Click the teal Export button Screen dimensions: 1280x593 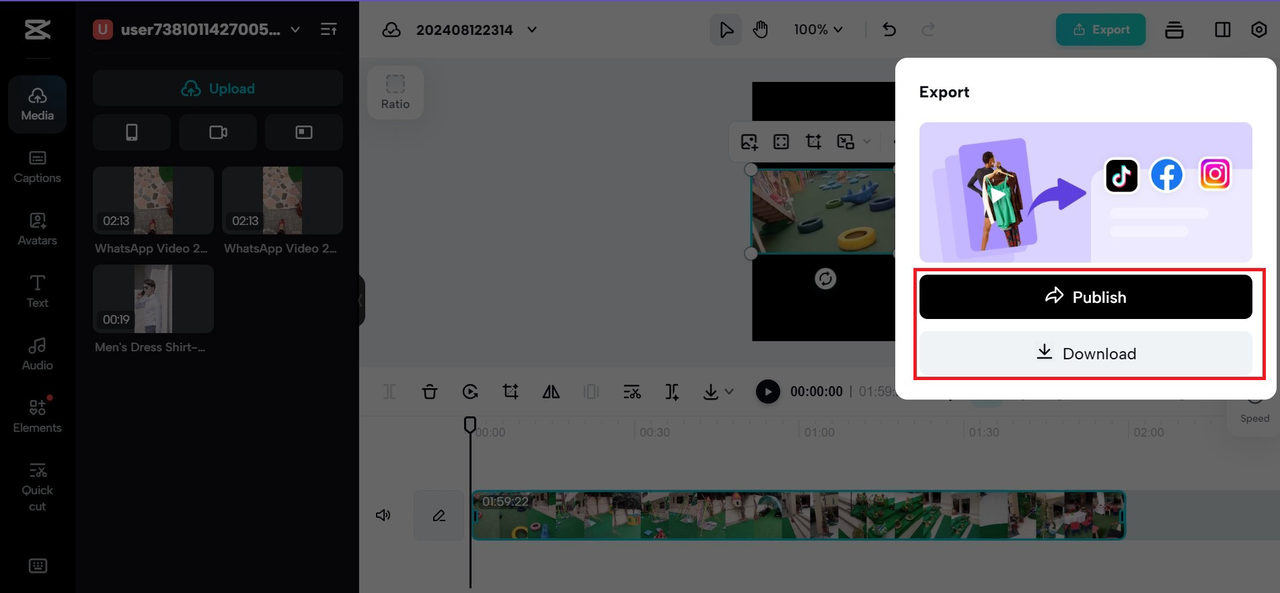[1100, 30]
